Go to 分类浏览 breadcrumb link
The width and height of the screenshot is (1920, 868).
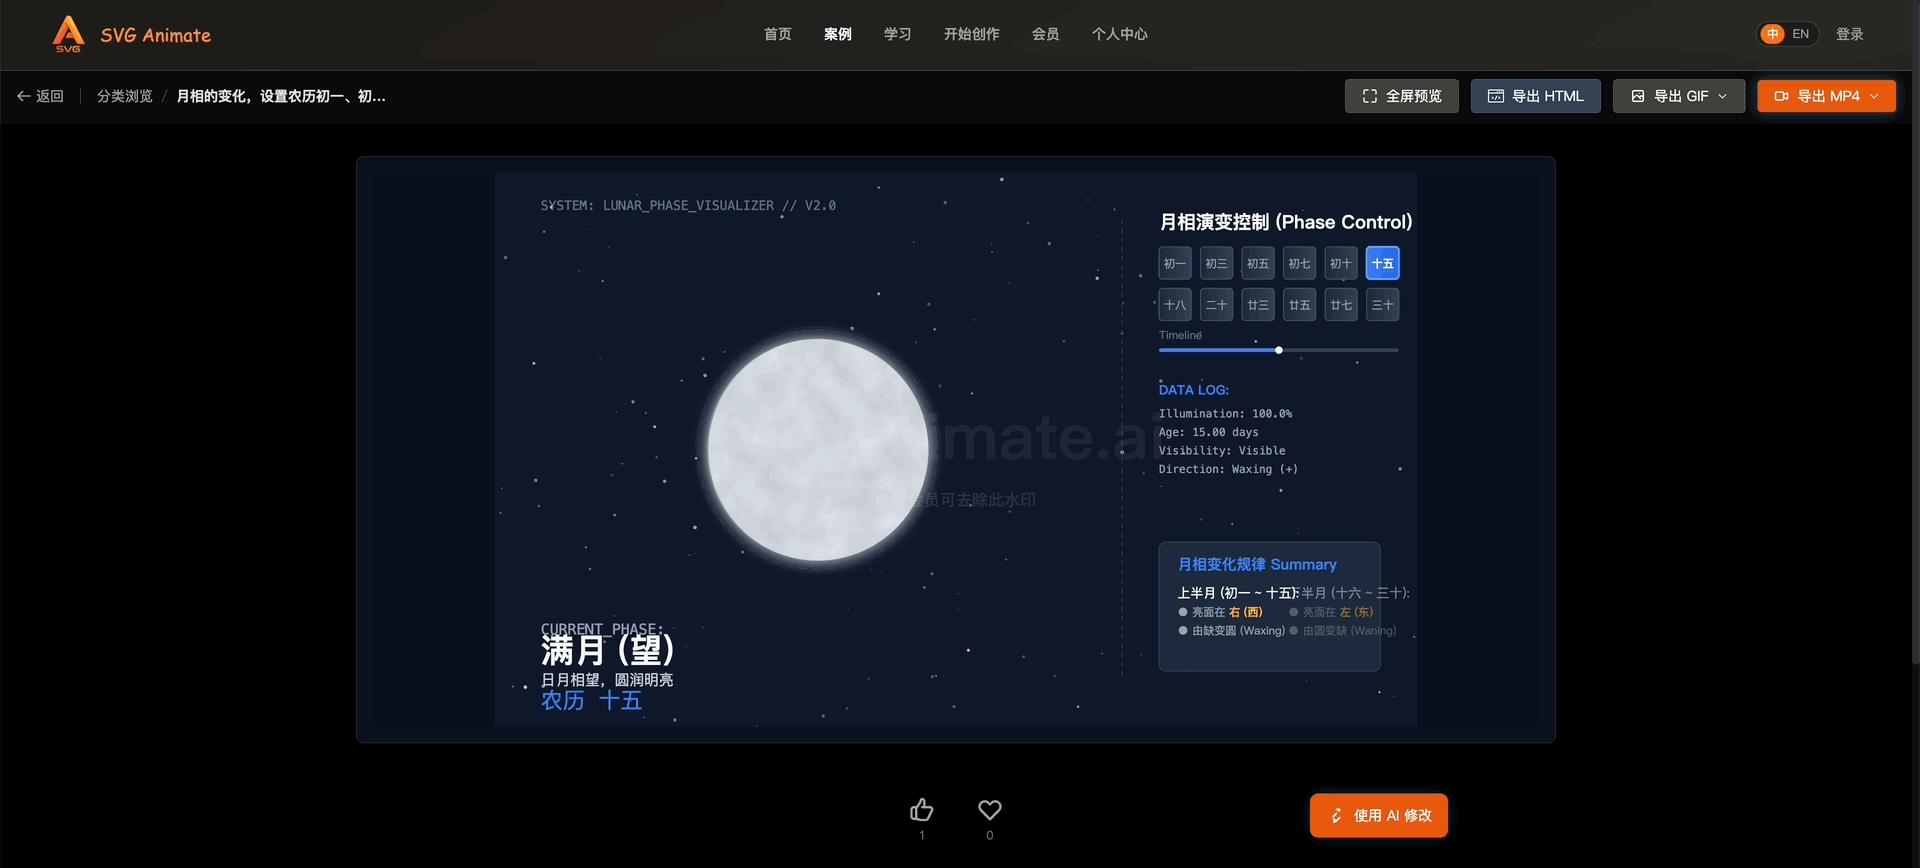(125, 96)
